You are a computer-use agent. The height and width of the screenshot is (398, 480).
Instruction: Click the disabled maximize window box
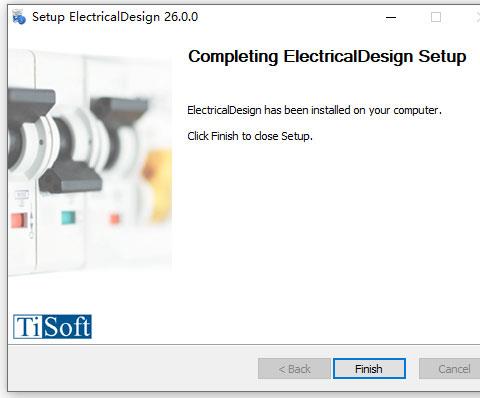(x=436, y=17)
